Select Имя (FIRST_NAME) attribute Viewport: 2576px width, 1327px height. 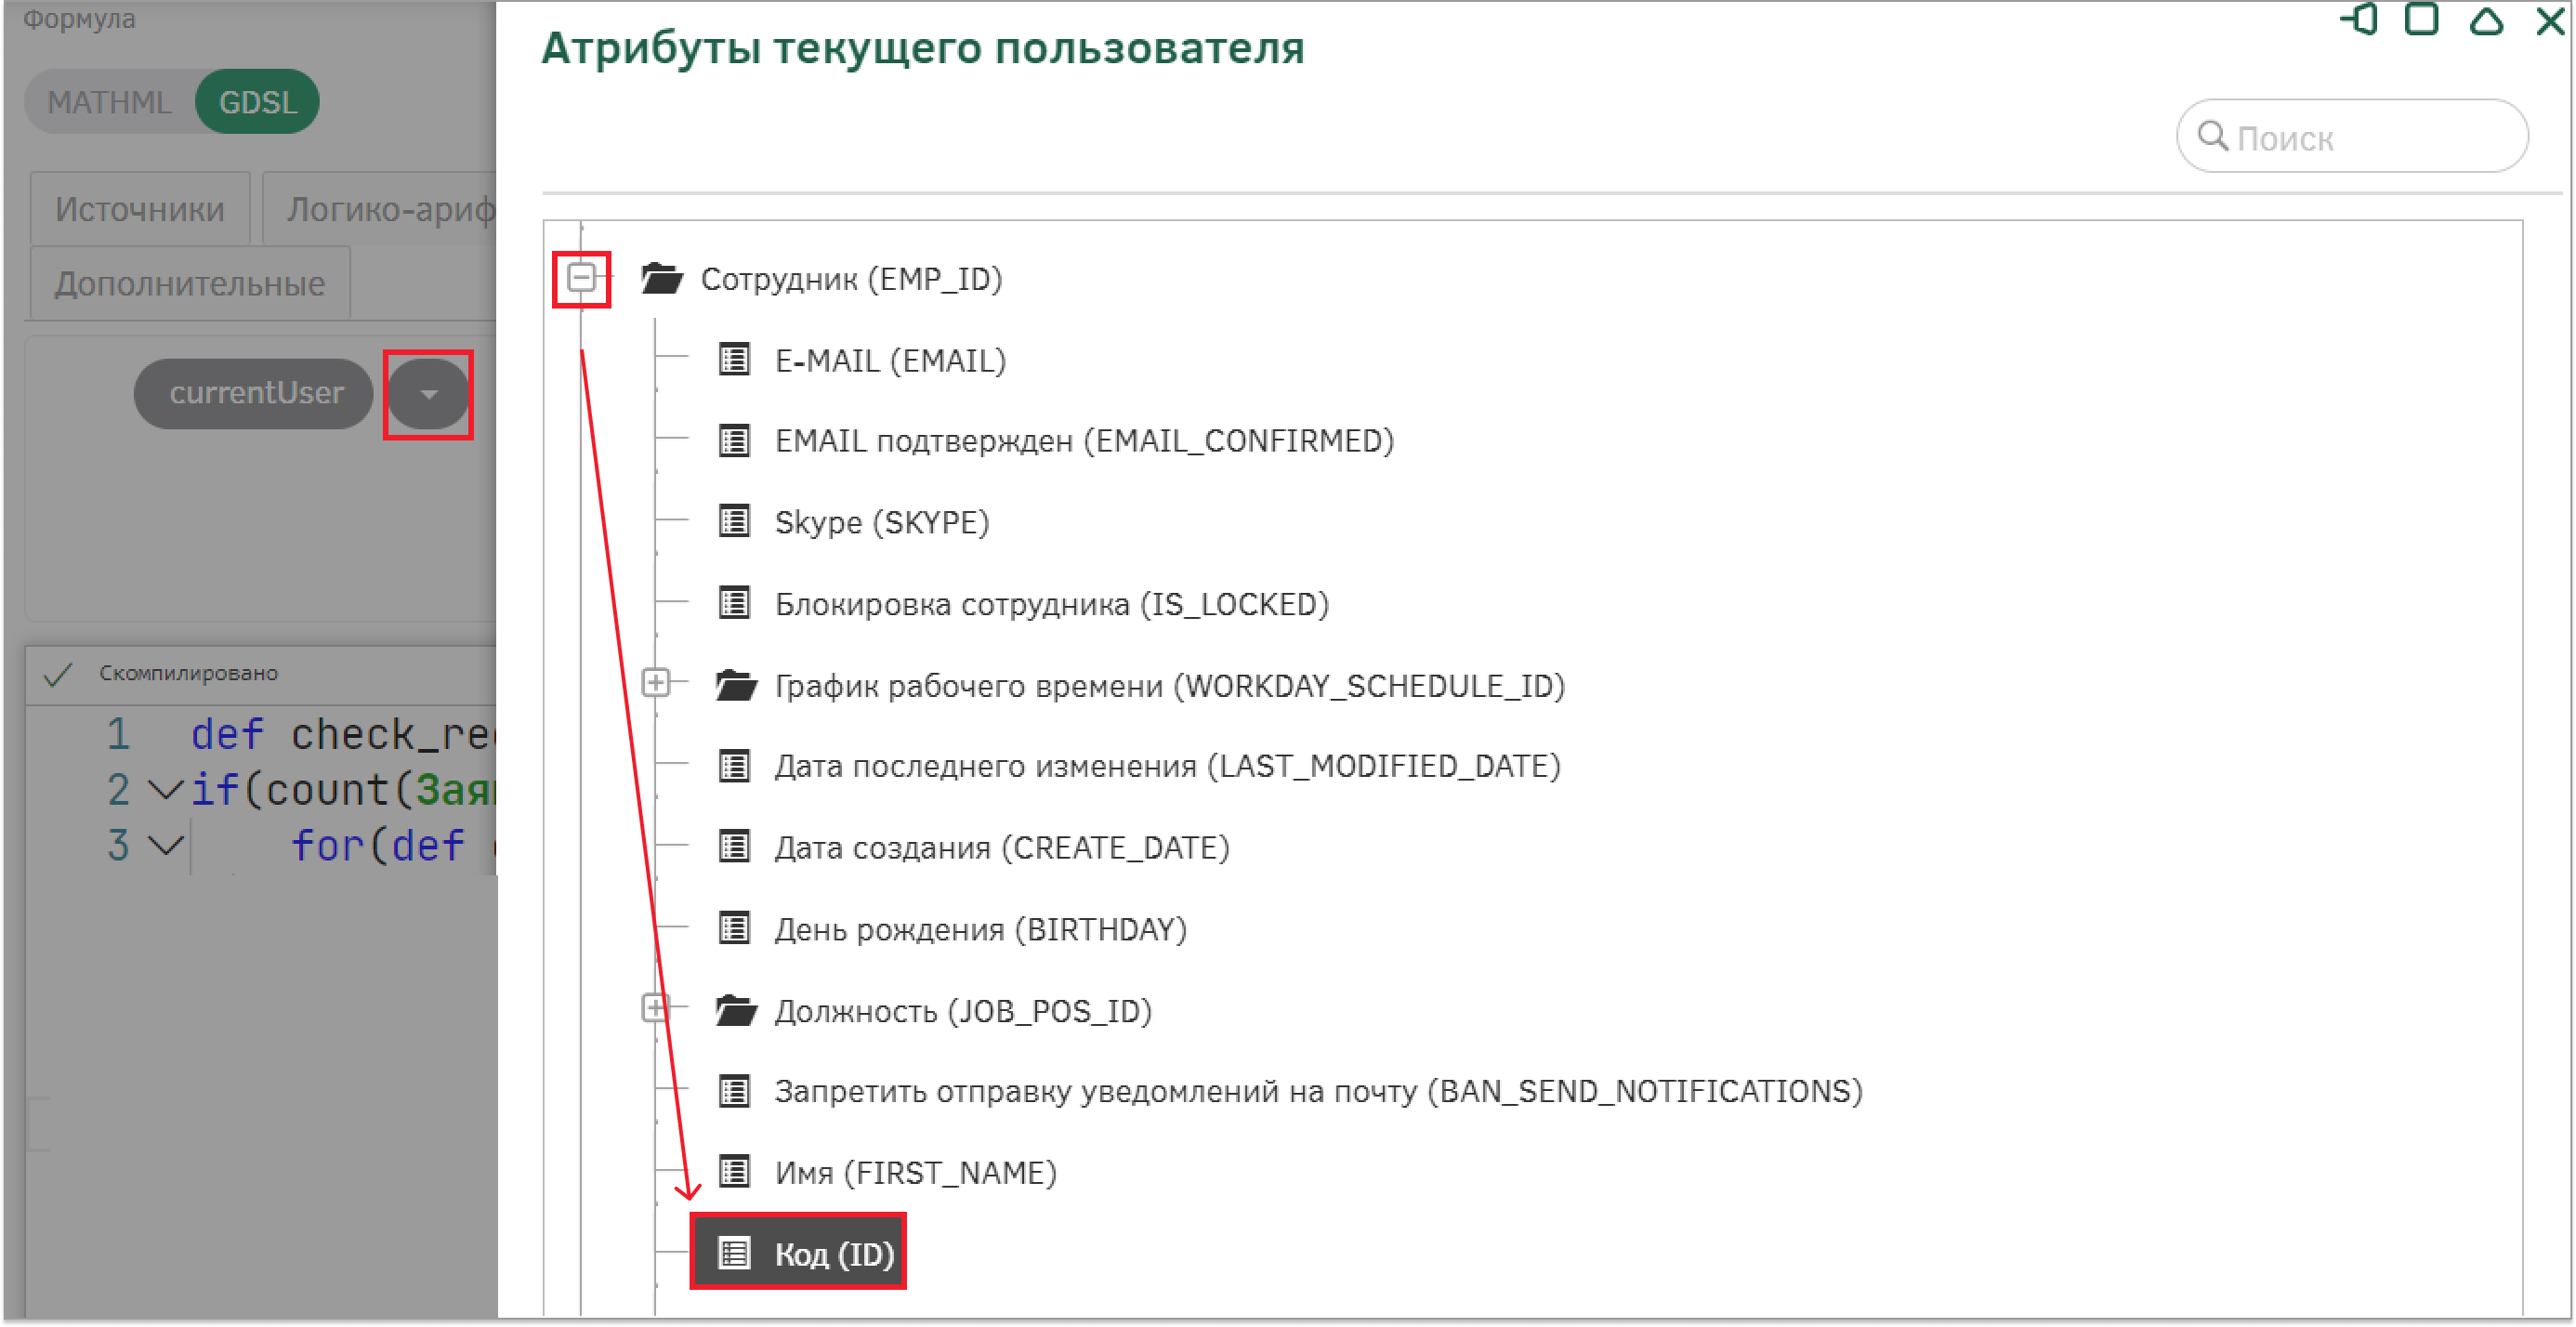pos(915,1172)
